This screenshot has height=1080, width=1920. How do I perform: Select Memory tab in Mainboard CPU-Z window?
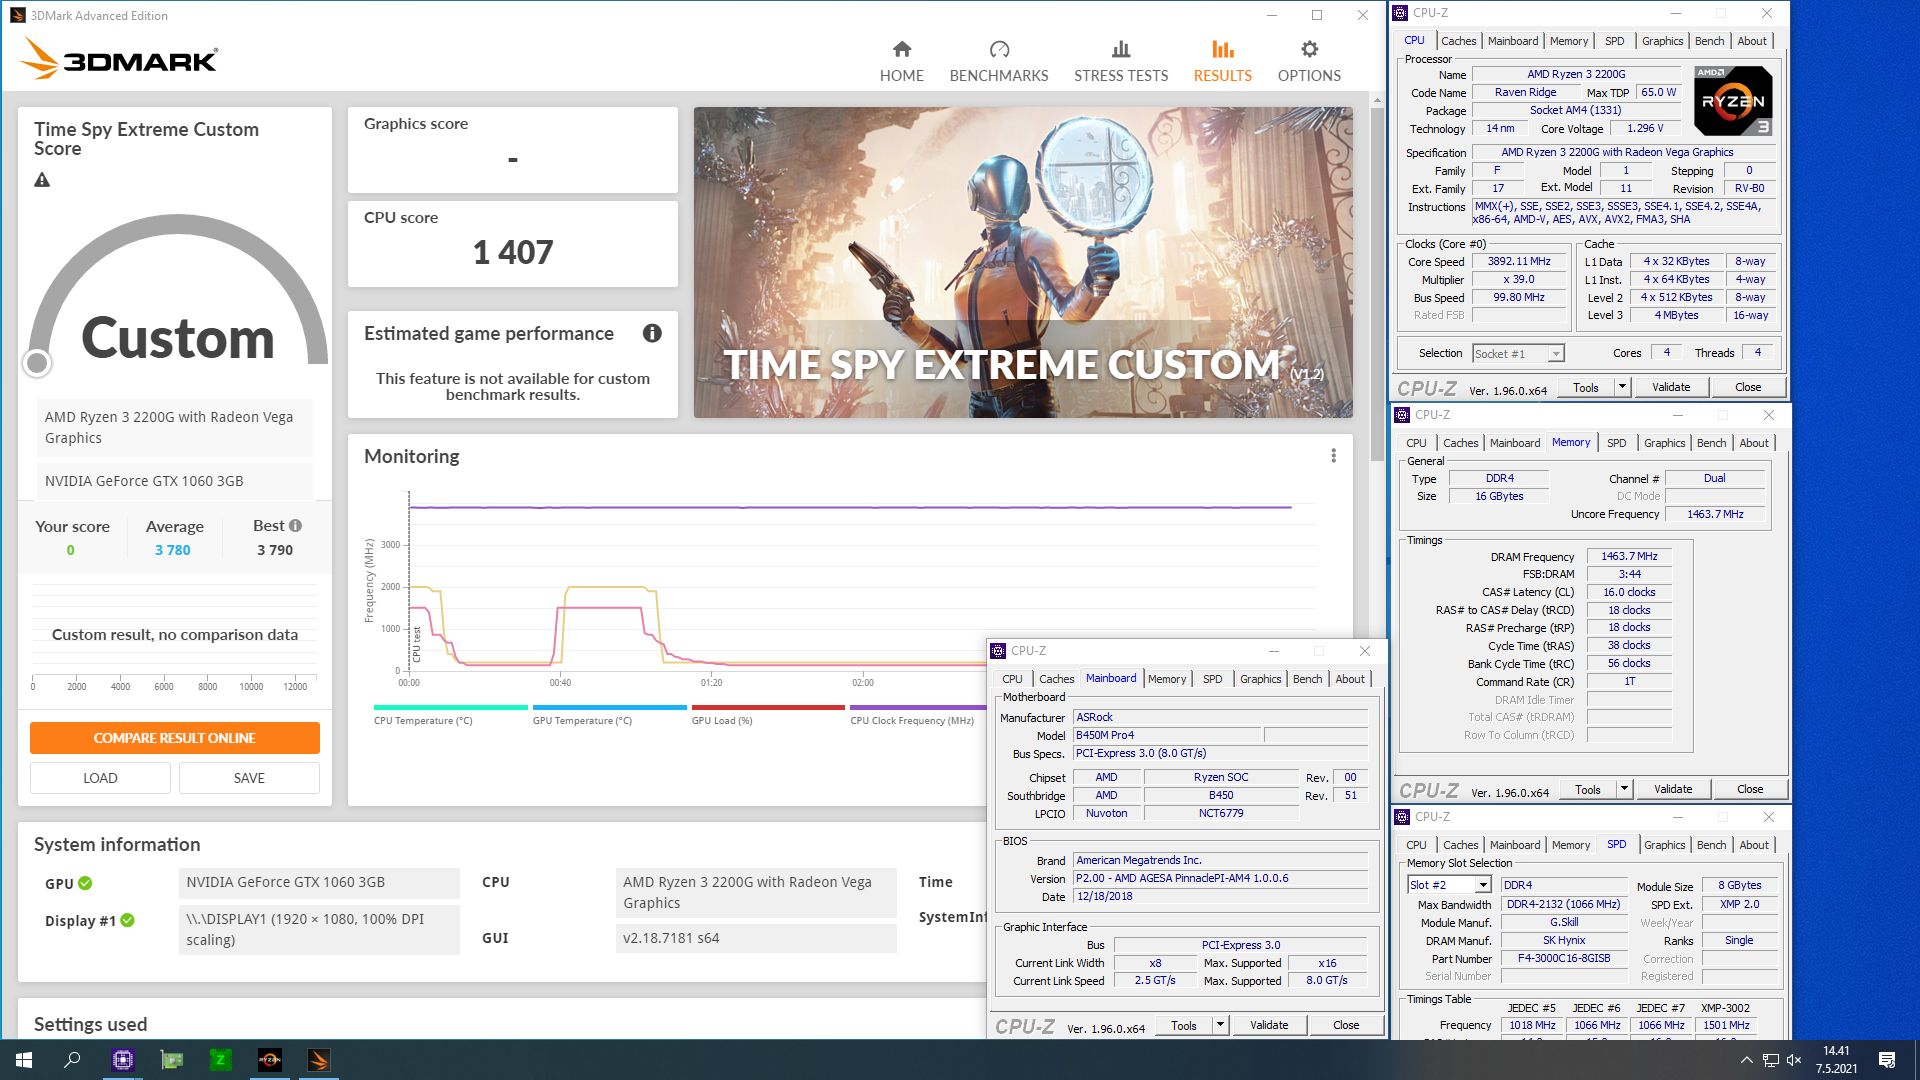click(x=1166, y=679)
